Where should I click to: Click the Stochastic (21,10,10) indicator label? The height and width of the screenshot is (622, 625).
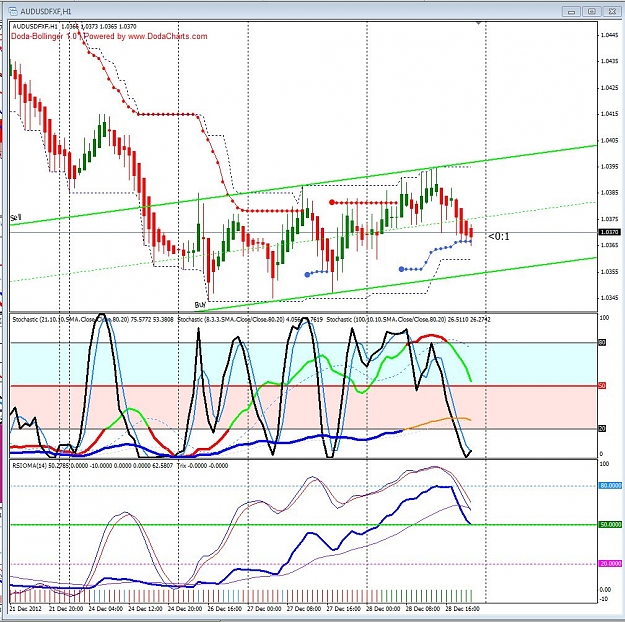(x=92, y=319)
